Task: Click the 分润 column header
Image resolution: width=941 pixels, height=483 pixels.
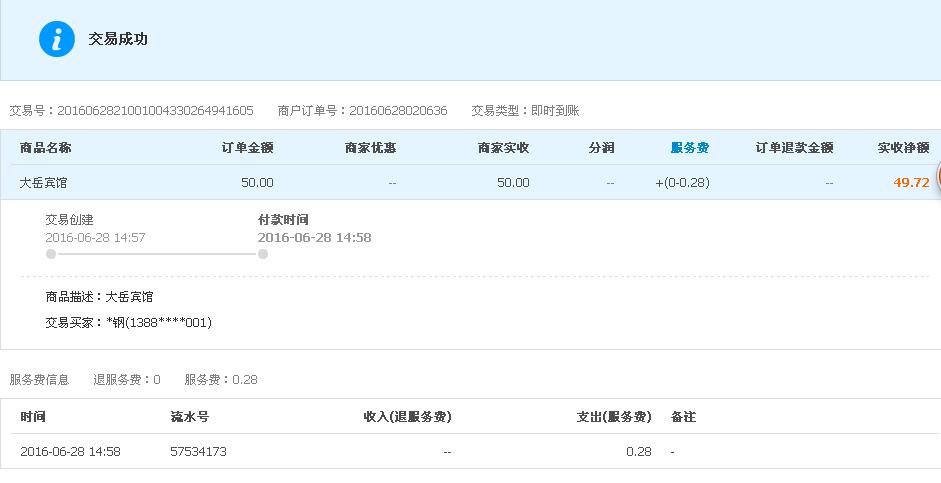Action: (x=601, y=148)
